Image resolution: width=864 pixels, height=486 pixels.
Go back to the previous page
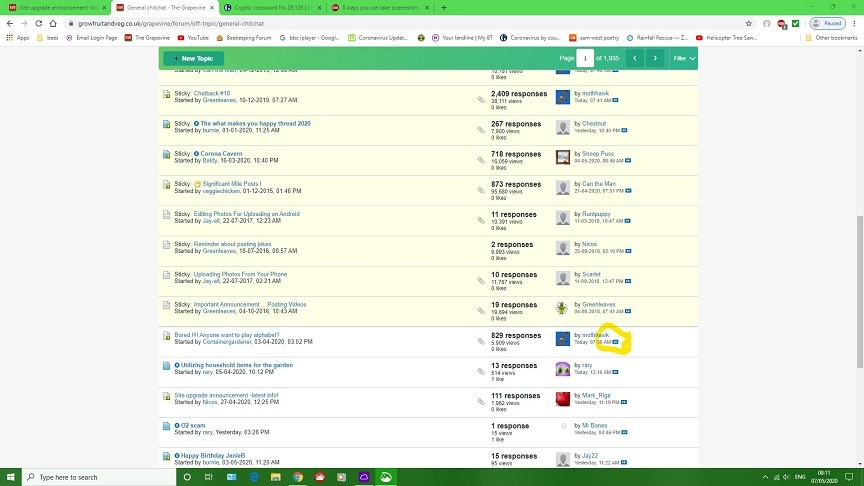[x=10, y=23]
